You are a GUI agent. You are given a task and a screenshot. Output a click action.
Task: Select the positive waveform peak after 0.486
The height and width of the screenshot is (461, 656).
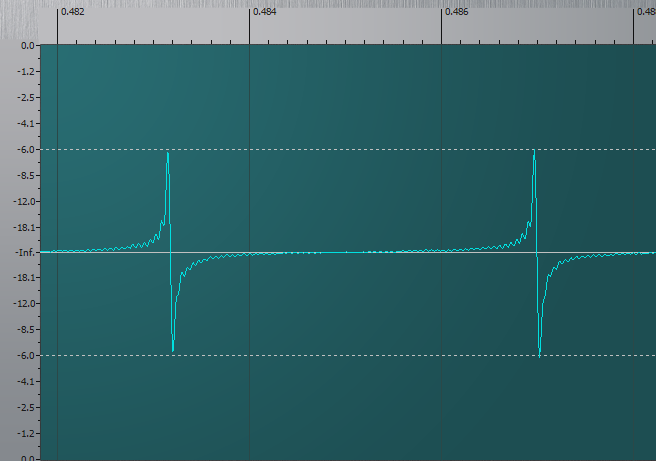pos(534,151)
